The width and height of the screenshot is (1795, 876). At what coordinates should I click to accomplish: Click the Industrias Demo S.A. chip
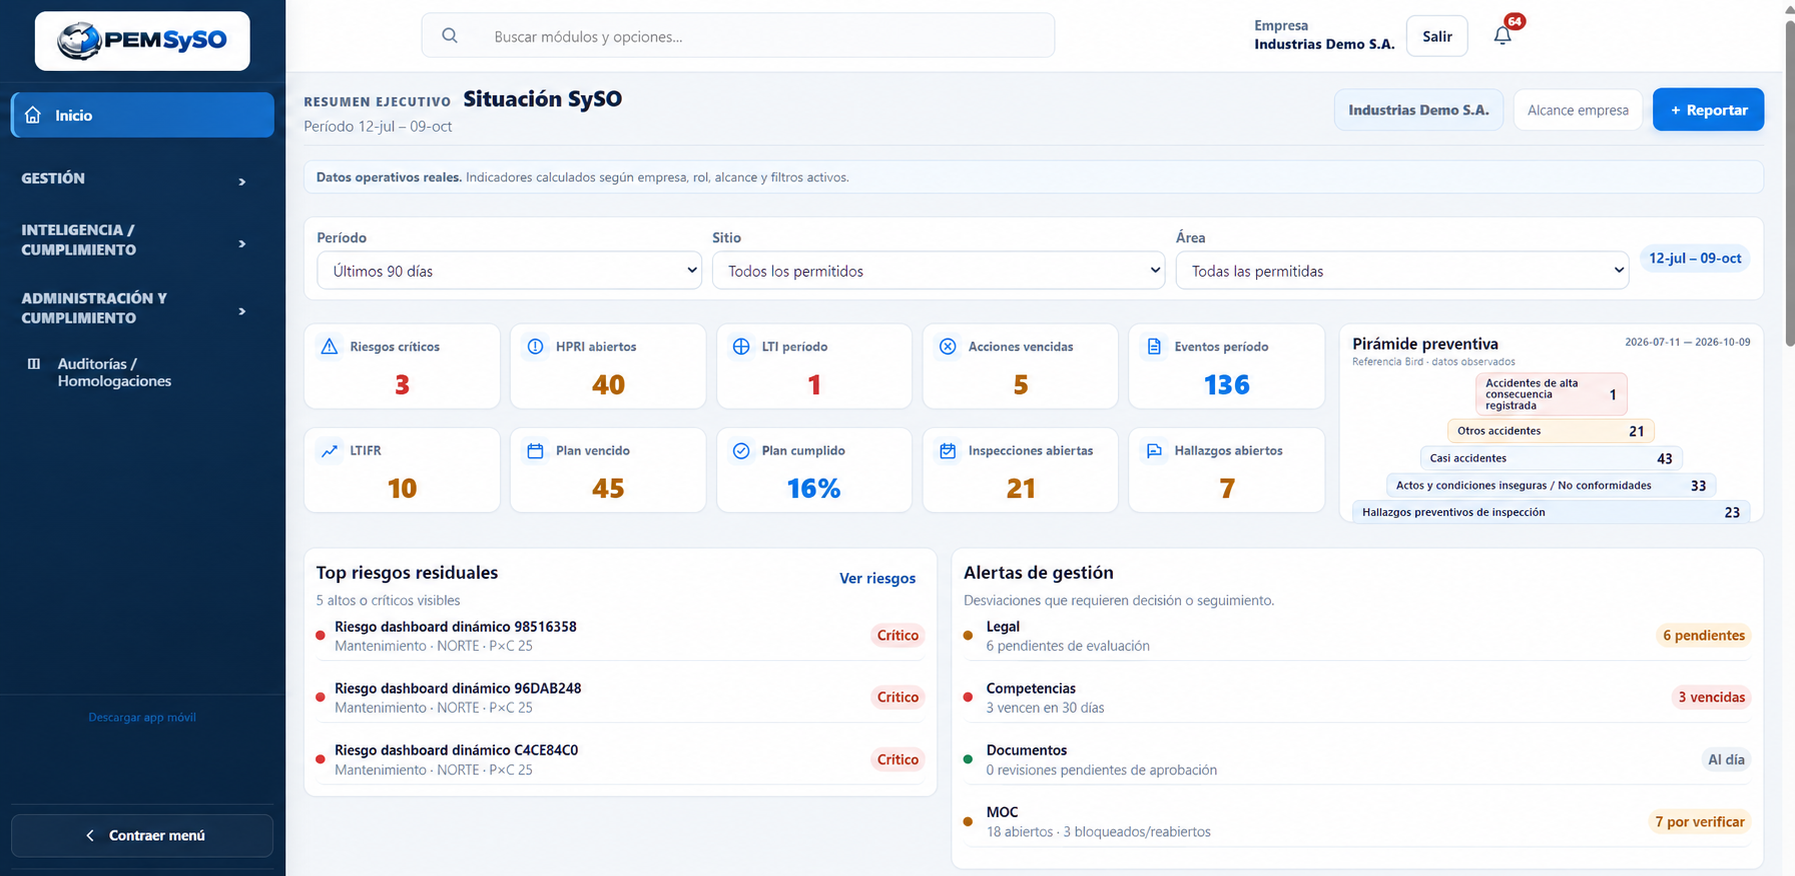pyautogui.click(x=1418, y=110)
